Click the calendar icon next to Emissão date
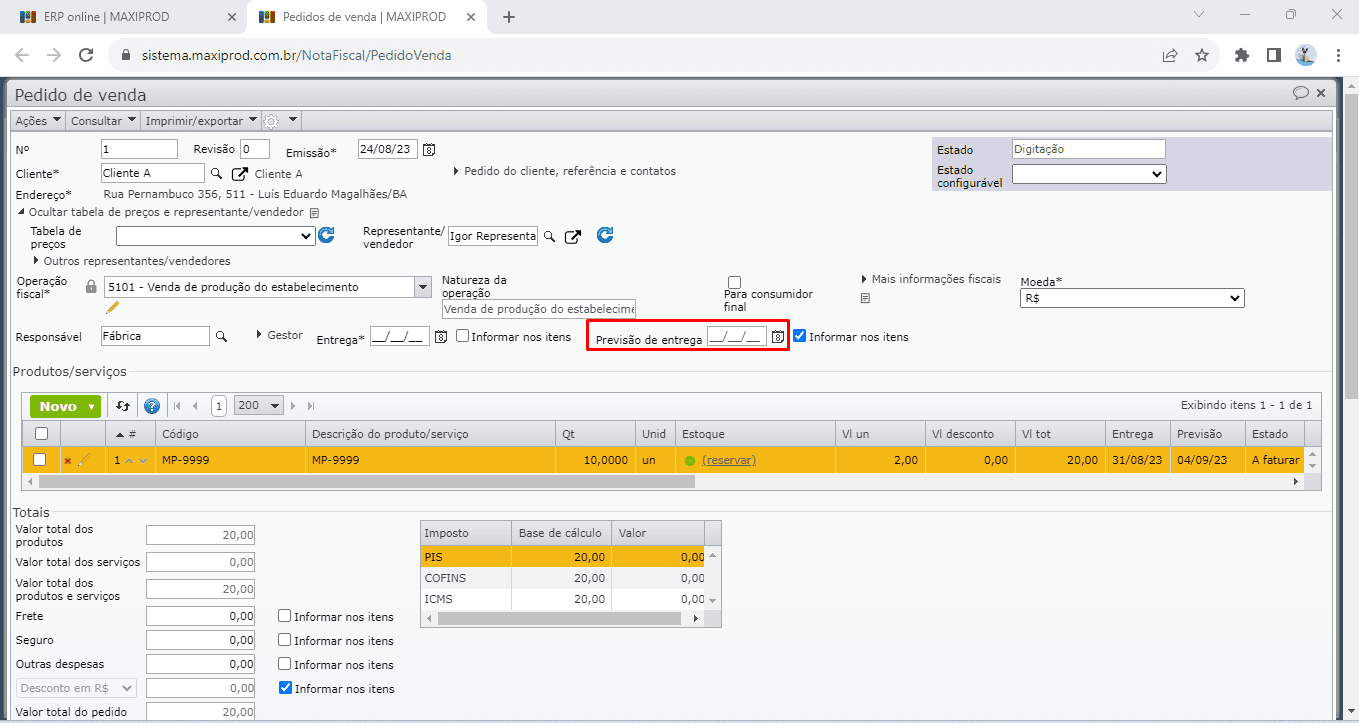 pyautogui.click(x=429, y=150)
